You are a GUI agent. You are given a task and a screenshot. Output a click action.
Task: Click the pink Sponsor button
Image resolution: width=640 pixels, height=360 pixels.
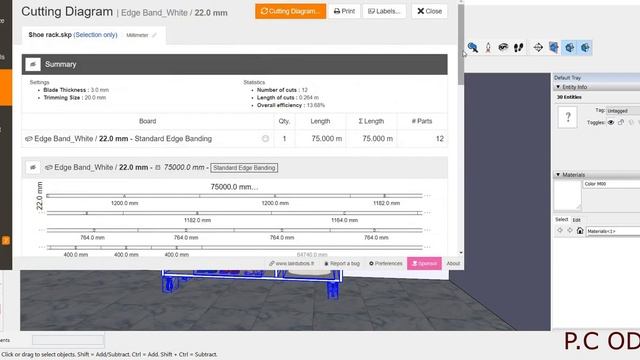coord(424,264)
